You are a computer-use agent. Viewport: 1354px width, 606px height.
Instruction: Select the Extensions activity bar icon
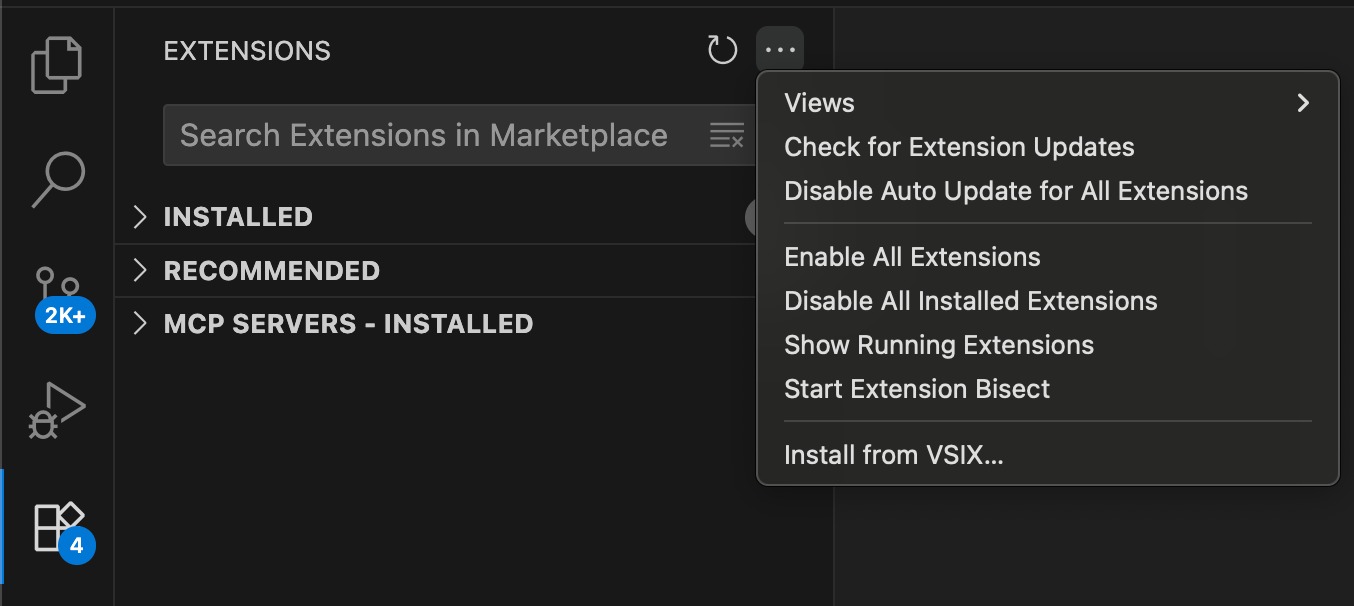coord(58,527)
